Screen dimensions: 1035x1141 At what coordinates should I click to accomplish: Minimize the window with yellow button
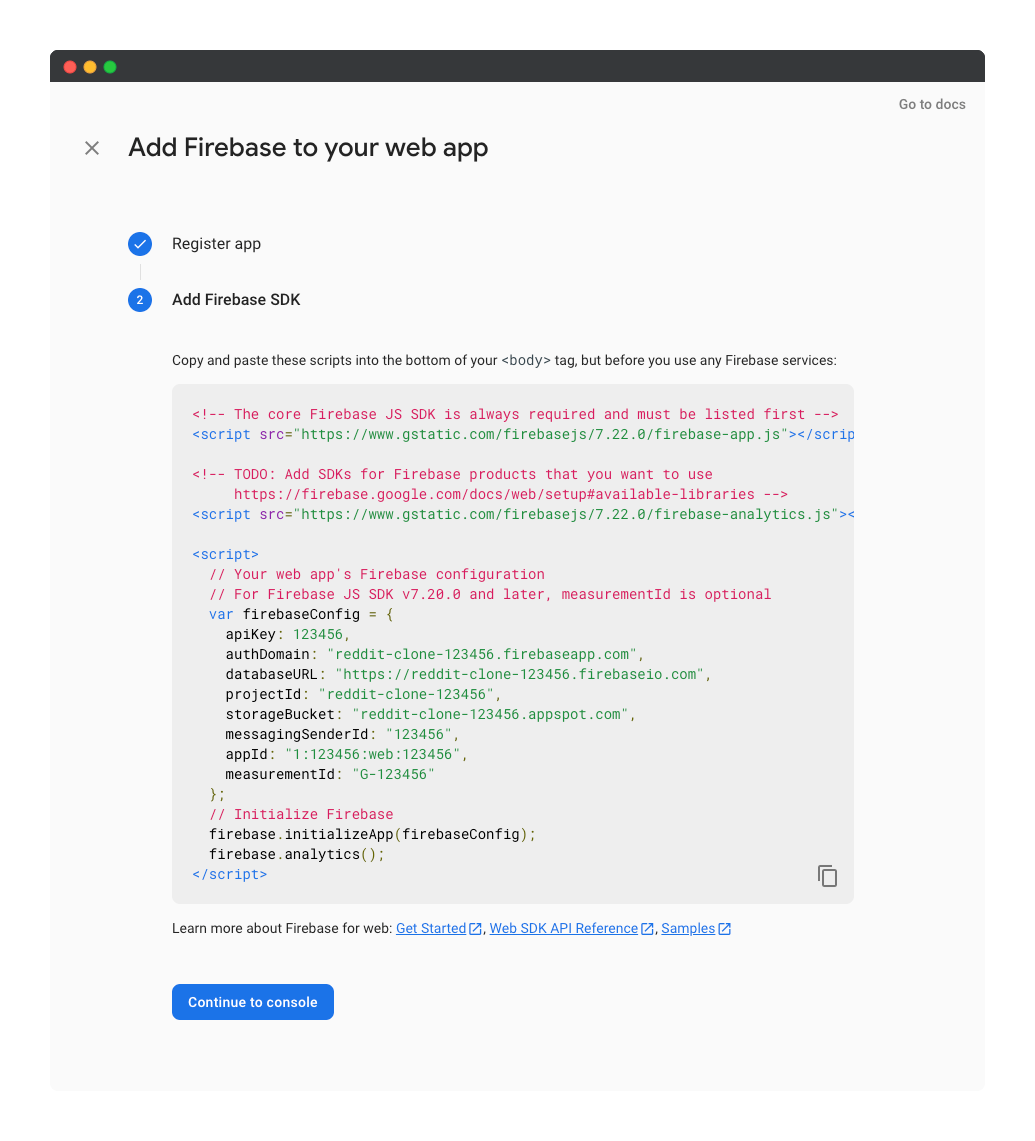(x=90, y=67)
